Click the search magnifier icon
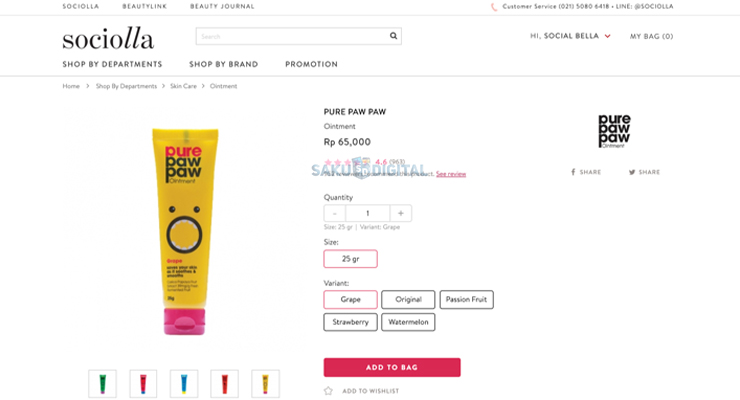 (394, 37)
